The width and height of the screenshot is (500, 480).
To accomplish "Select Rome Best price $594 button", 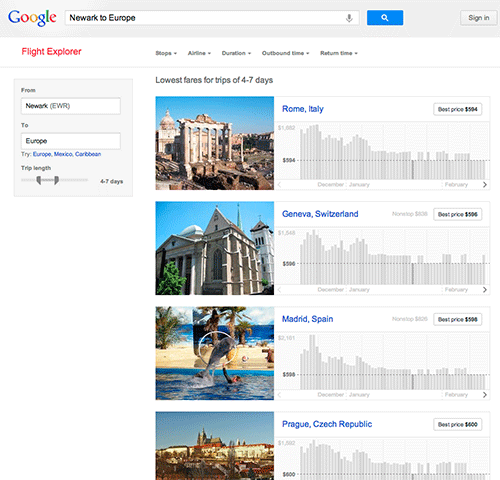I will coord(457,109).
